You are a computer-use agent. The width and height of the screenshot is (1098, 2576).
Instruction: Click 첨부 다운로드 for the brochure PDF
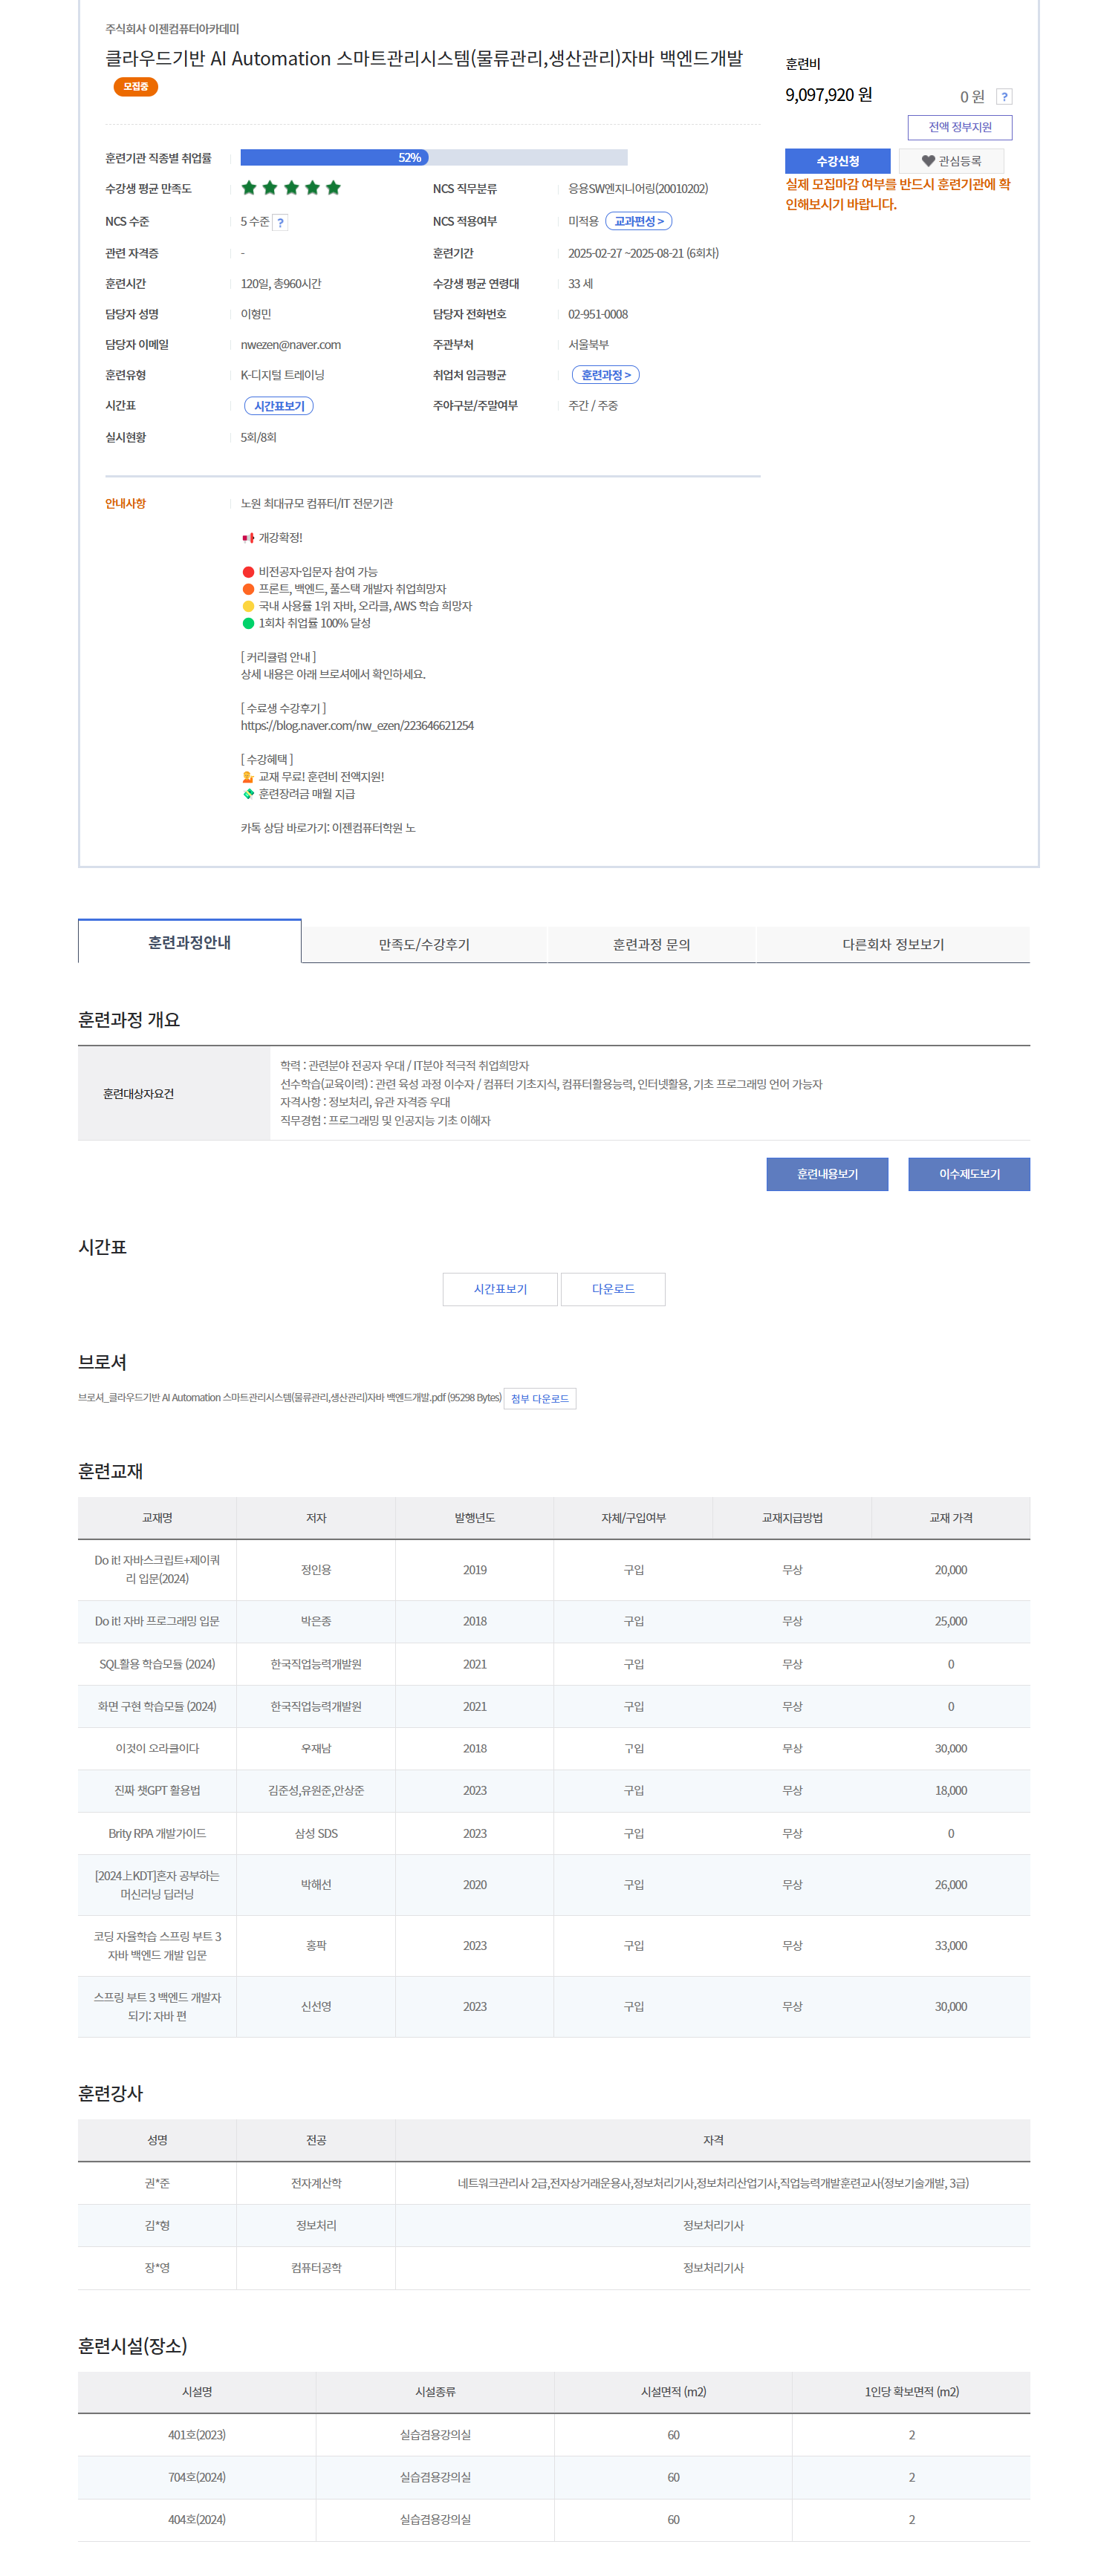click(x=539, y=1399)
